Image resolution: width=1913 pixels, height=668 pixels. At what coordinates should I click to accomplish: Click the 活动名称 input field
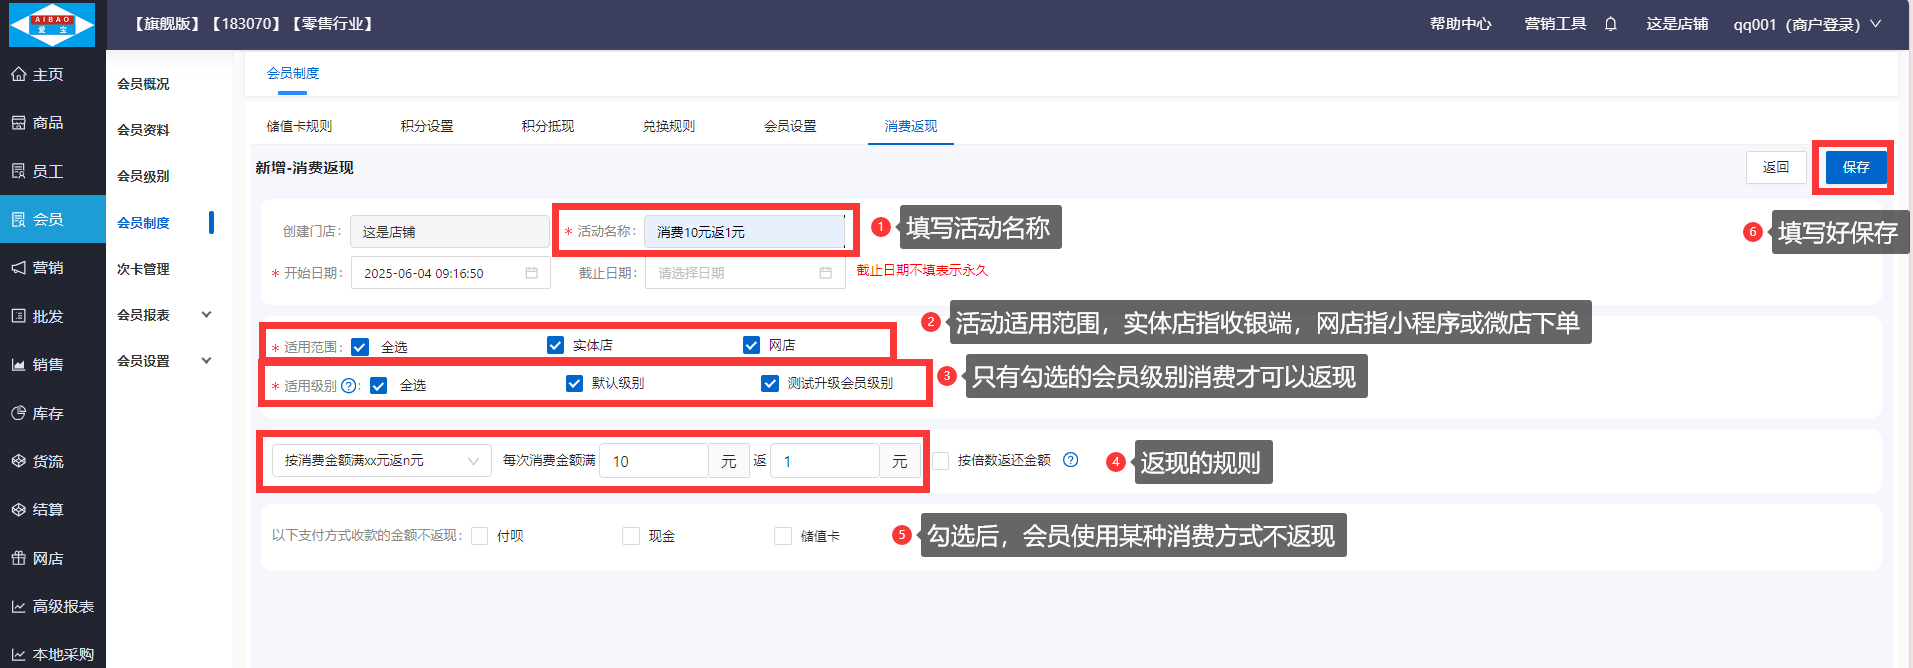pyautogui.click(x=743, y=232)
